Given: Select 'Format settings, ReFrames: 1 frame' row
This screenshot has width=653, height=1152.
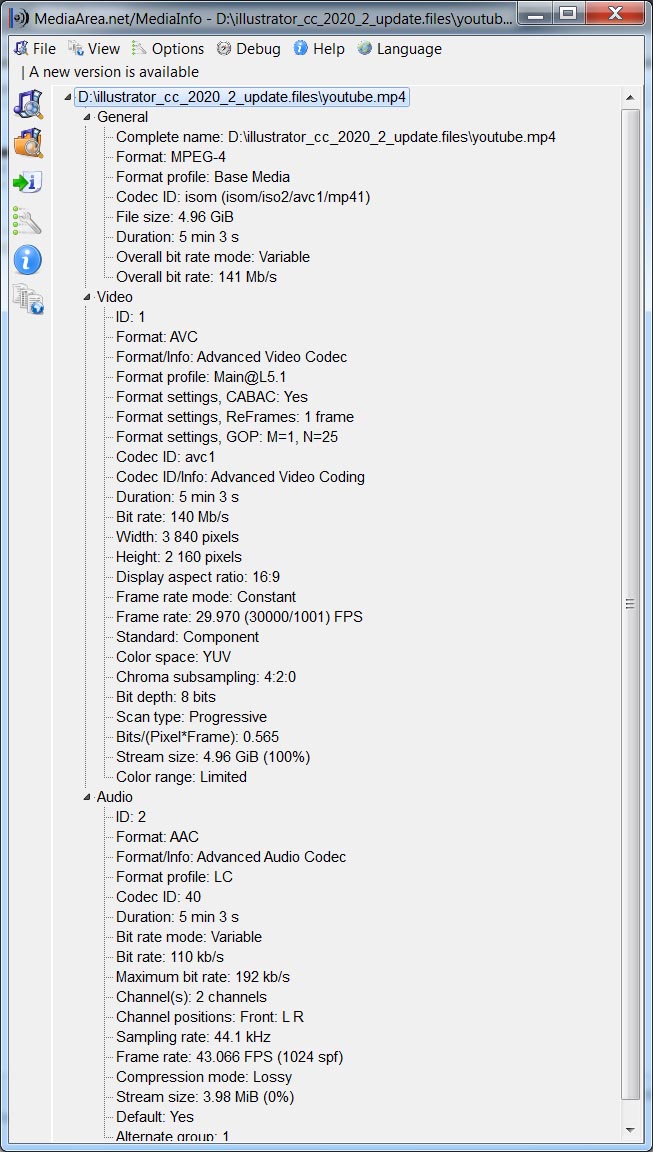Looking at the screenshot, I should point(235,417).
